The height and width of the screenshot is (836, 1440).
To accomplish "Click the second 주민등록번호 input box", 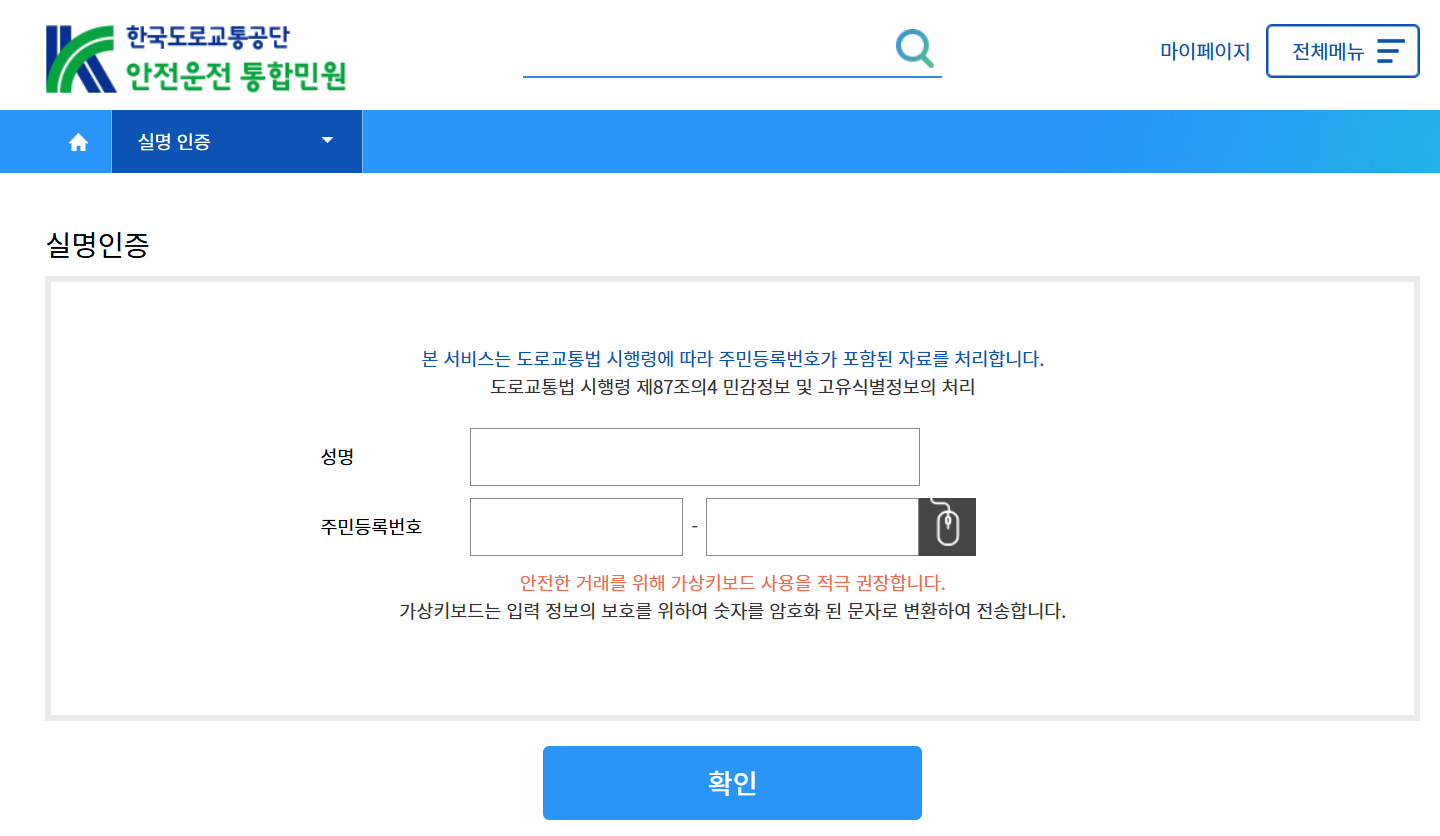I will [x=811, y=526].
